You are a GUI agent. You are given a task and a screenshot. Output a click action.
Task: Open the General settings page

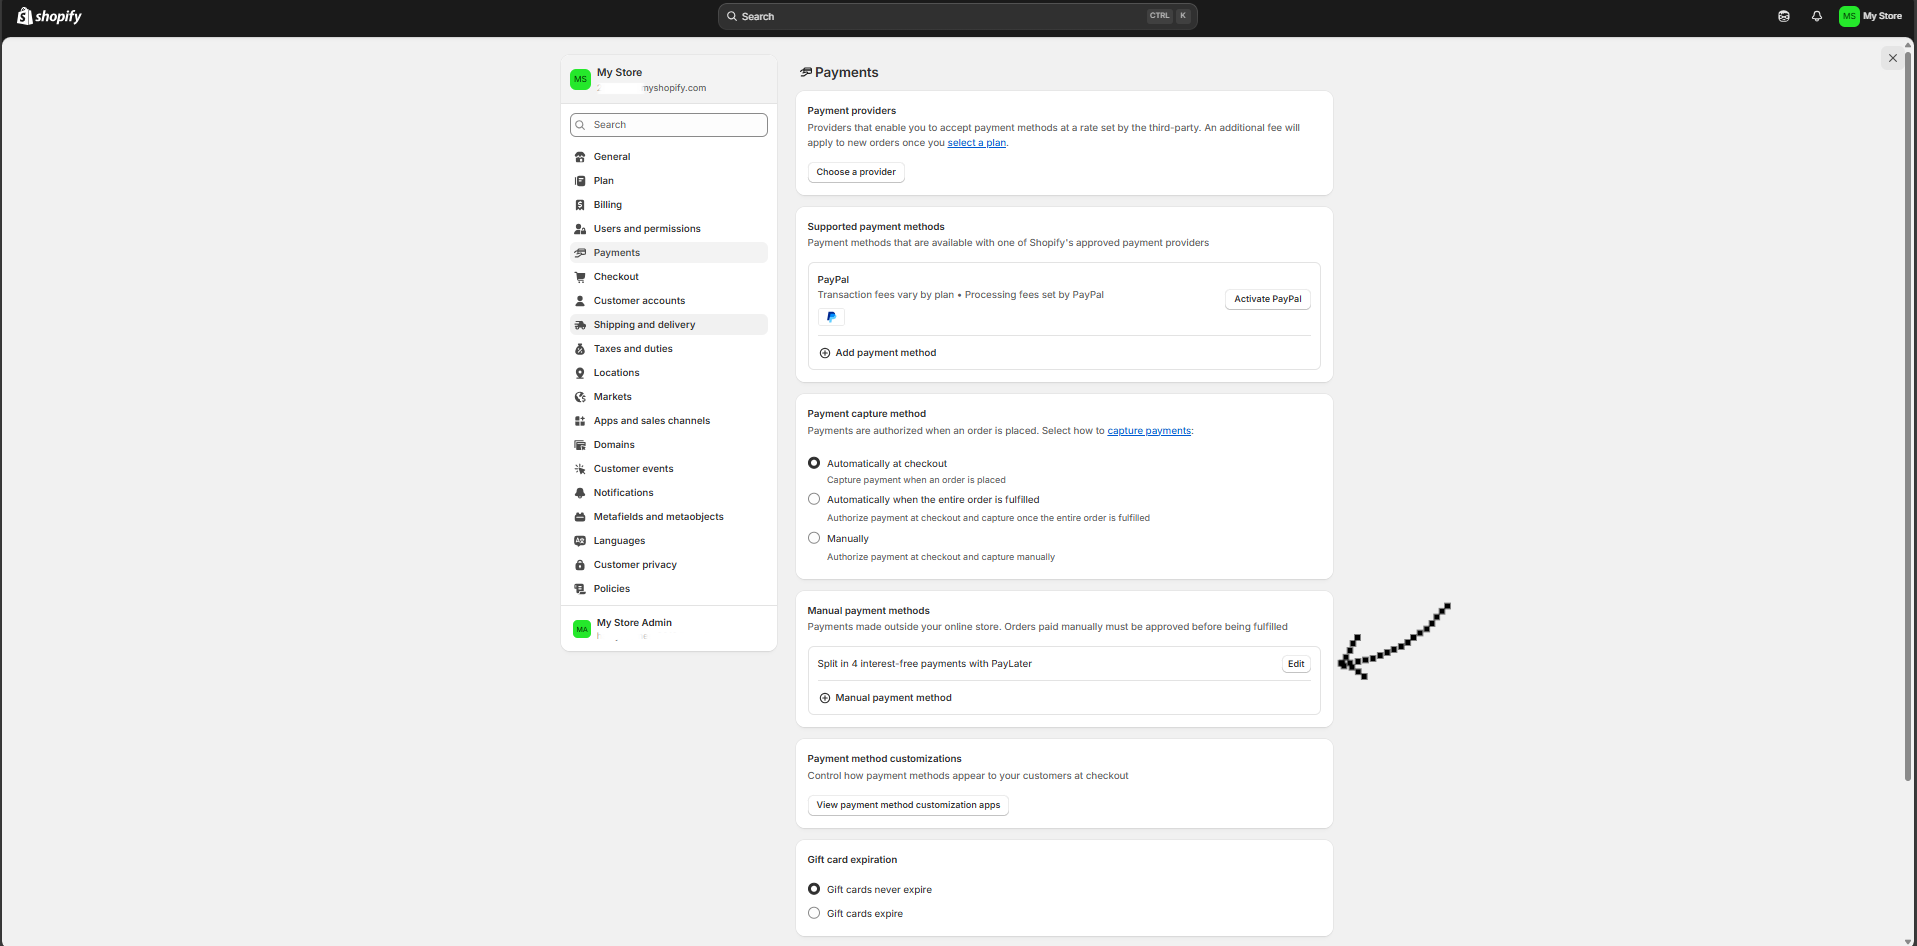(668, 157)
